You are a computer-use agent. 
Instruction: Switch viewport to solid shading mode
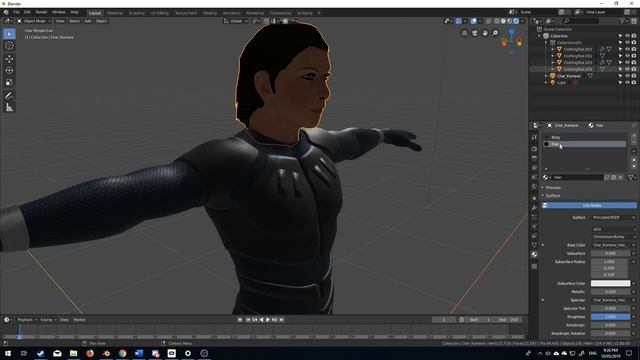click(503, 21)
